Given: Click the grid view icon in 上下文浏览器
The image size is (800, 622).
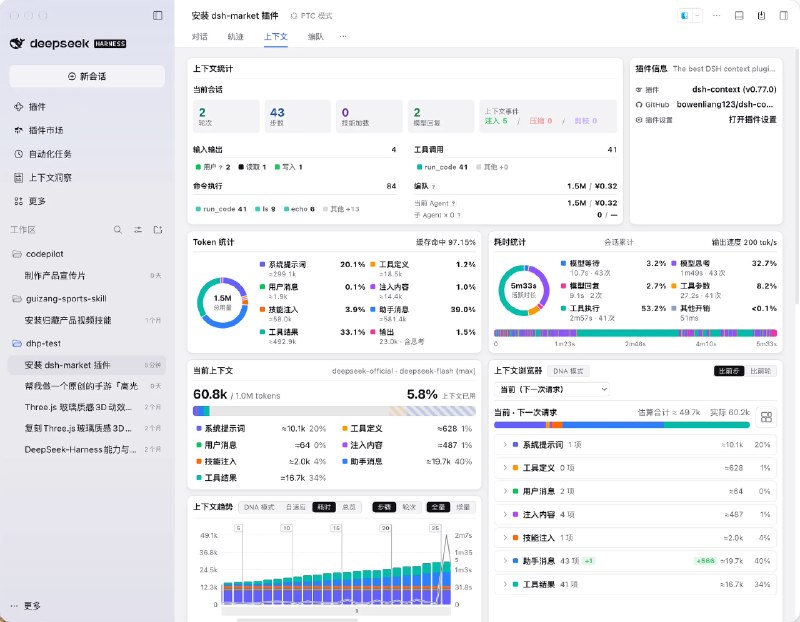Looking at the screenshot, I should tap(766, 417).
